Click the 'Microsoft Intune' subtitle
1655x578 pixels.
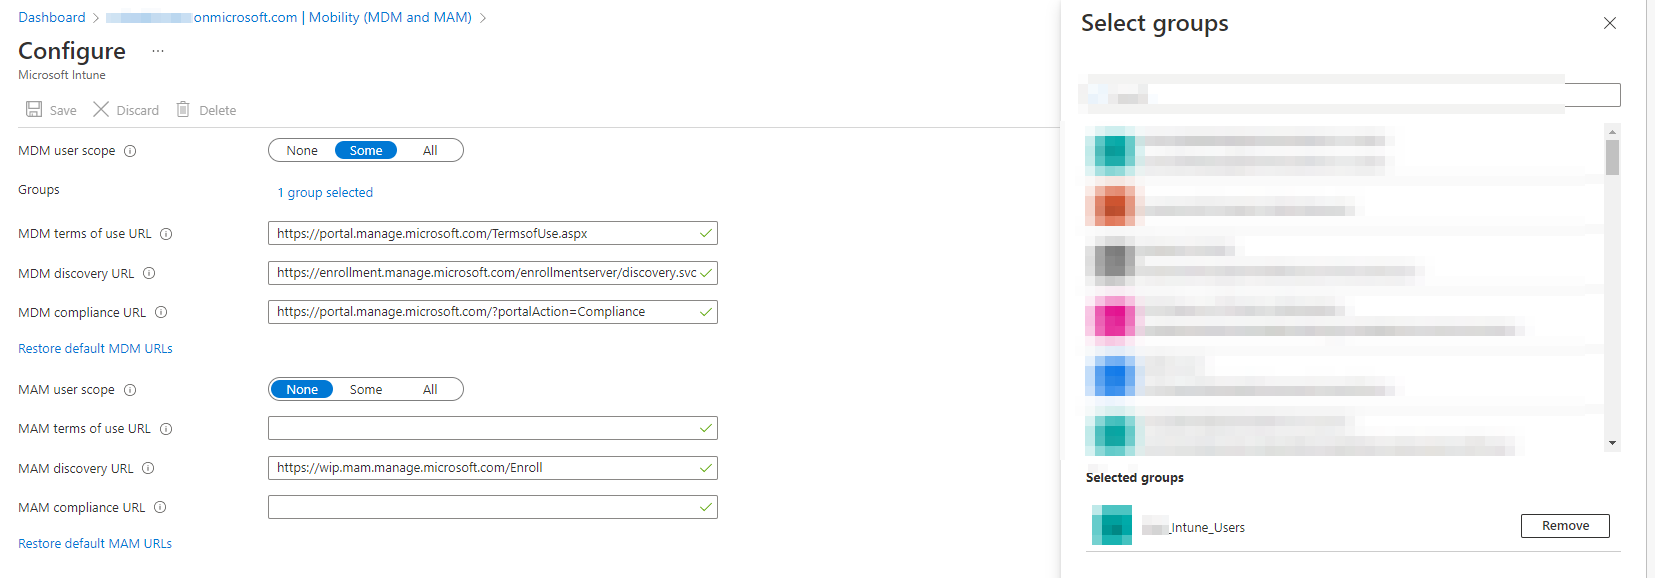point(62,75)
